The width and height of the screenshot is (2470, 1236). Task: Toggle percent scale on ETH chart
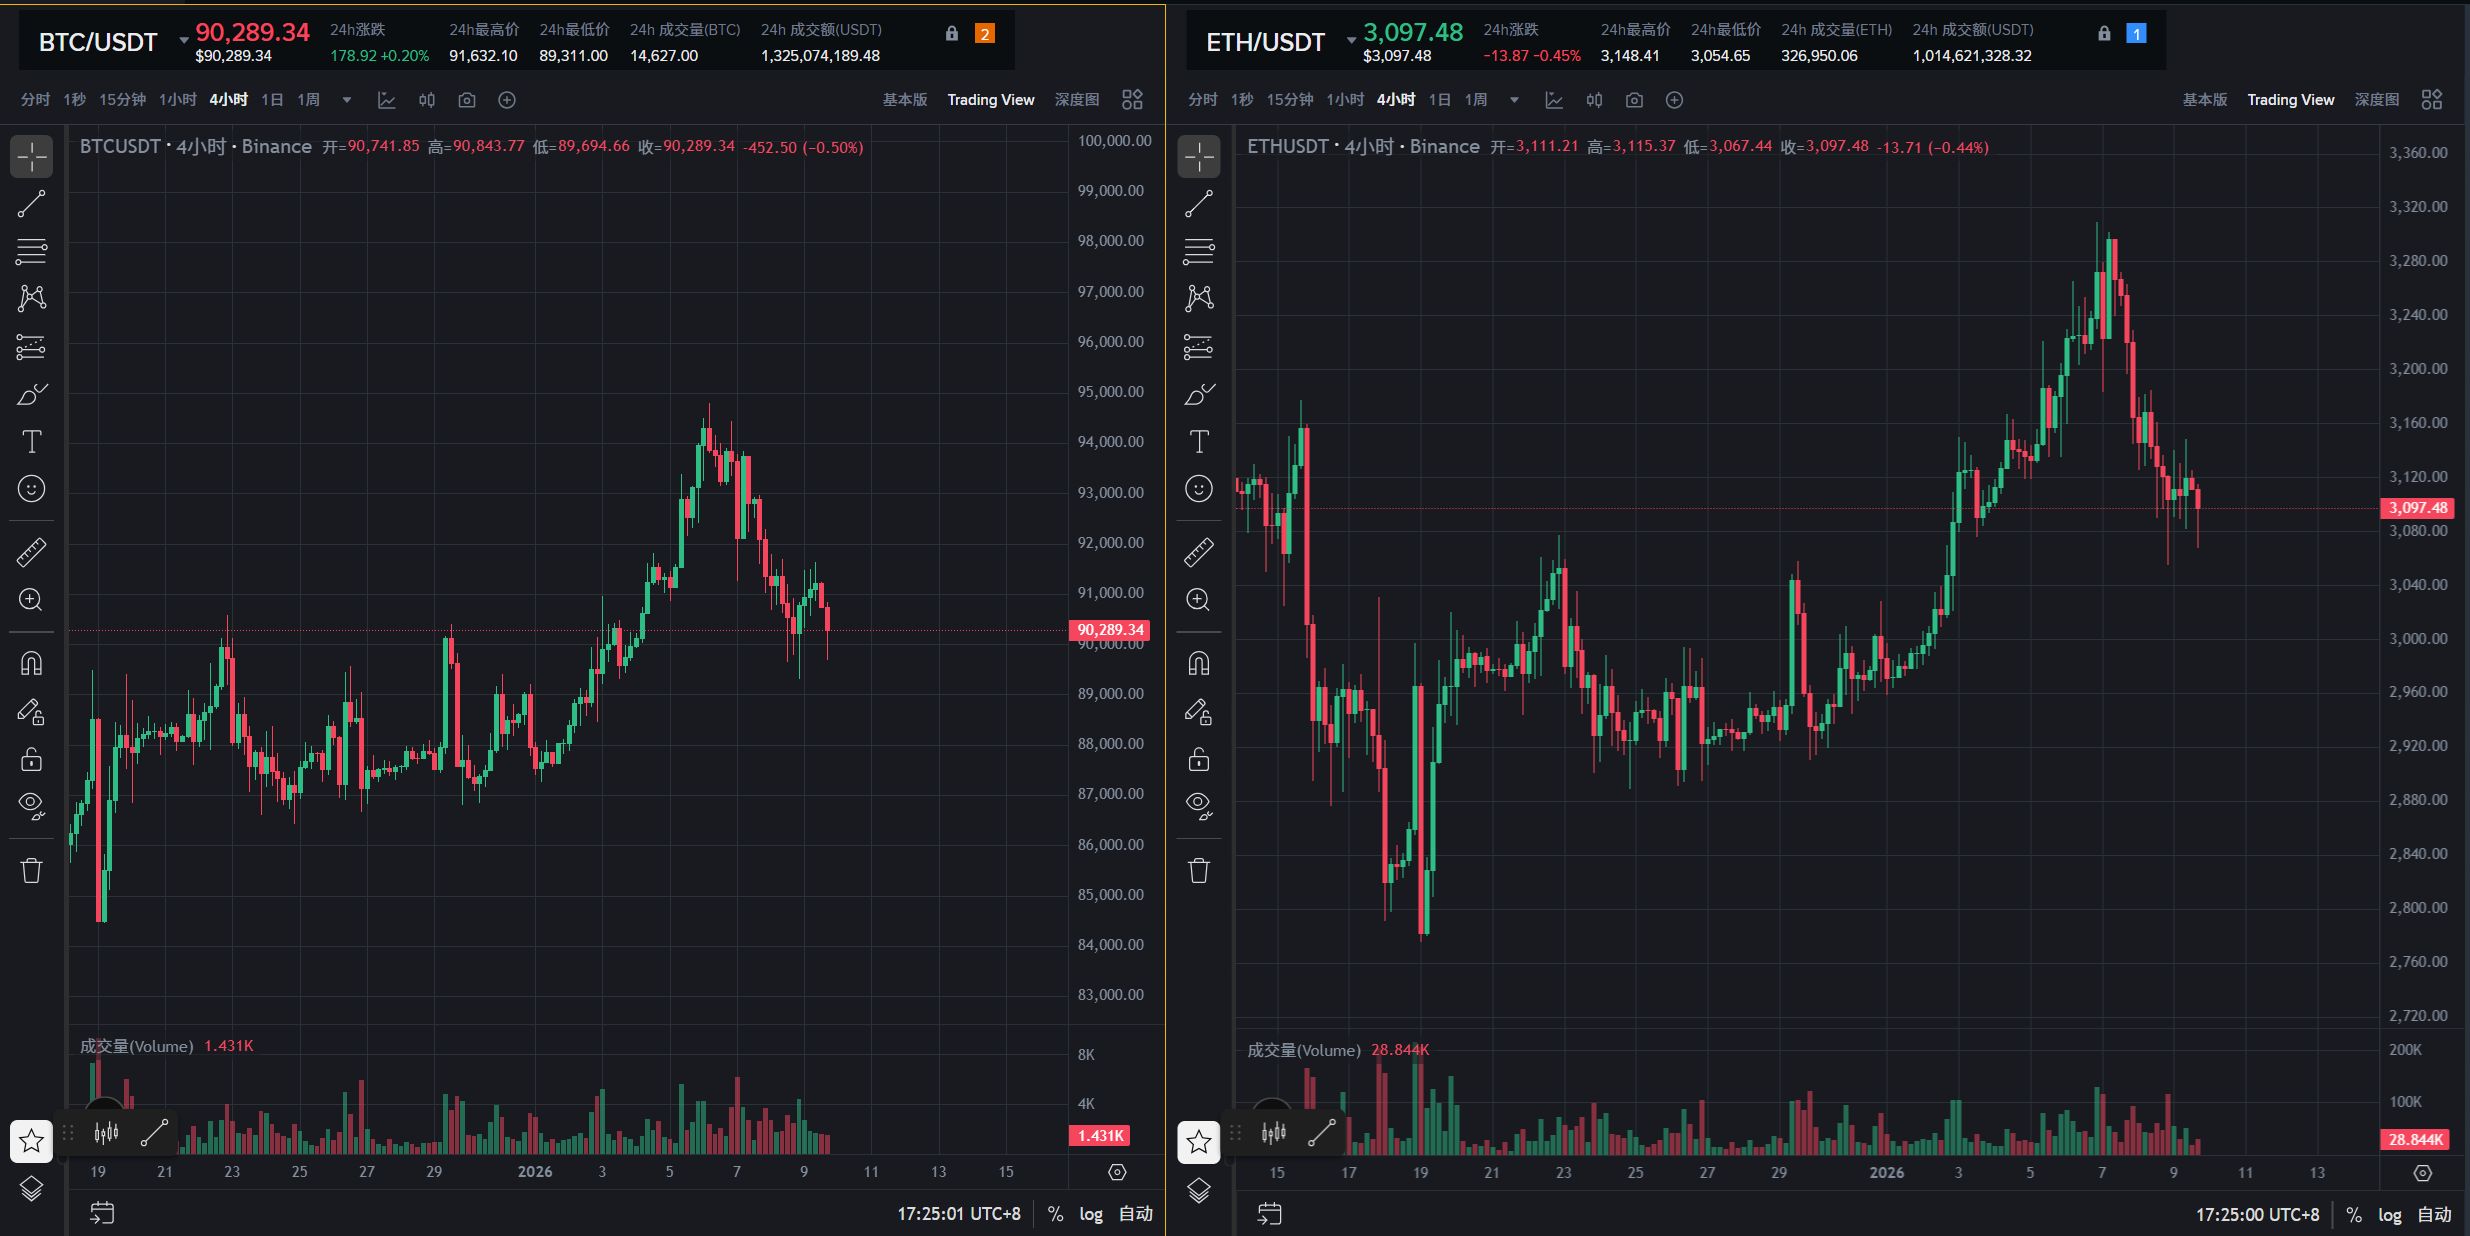2354,1214
